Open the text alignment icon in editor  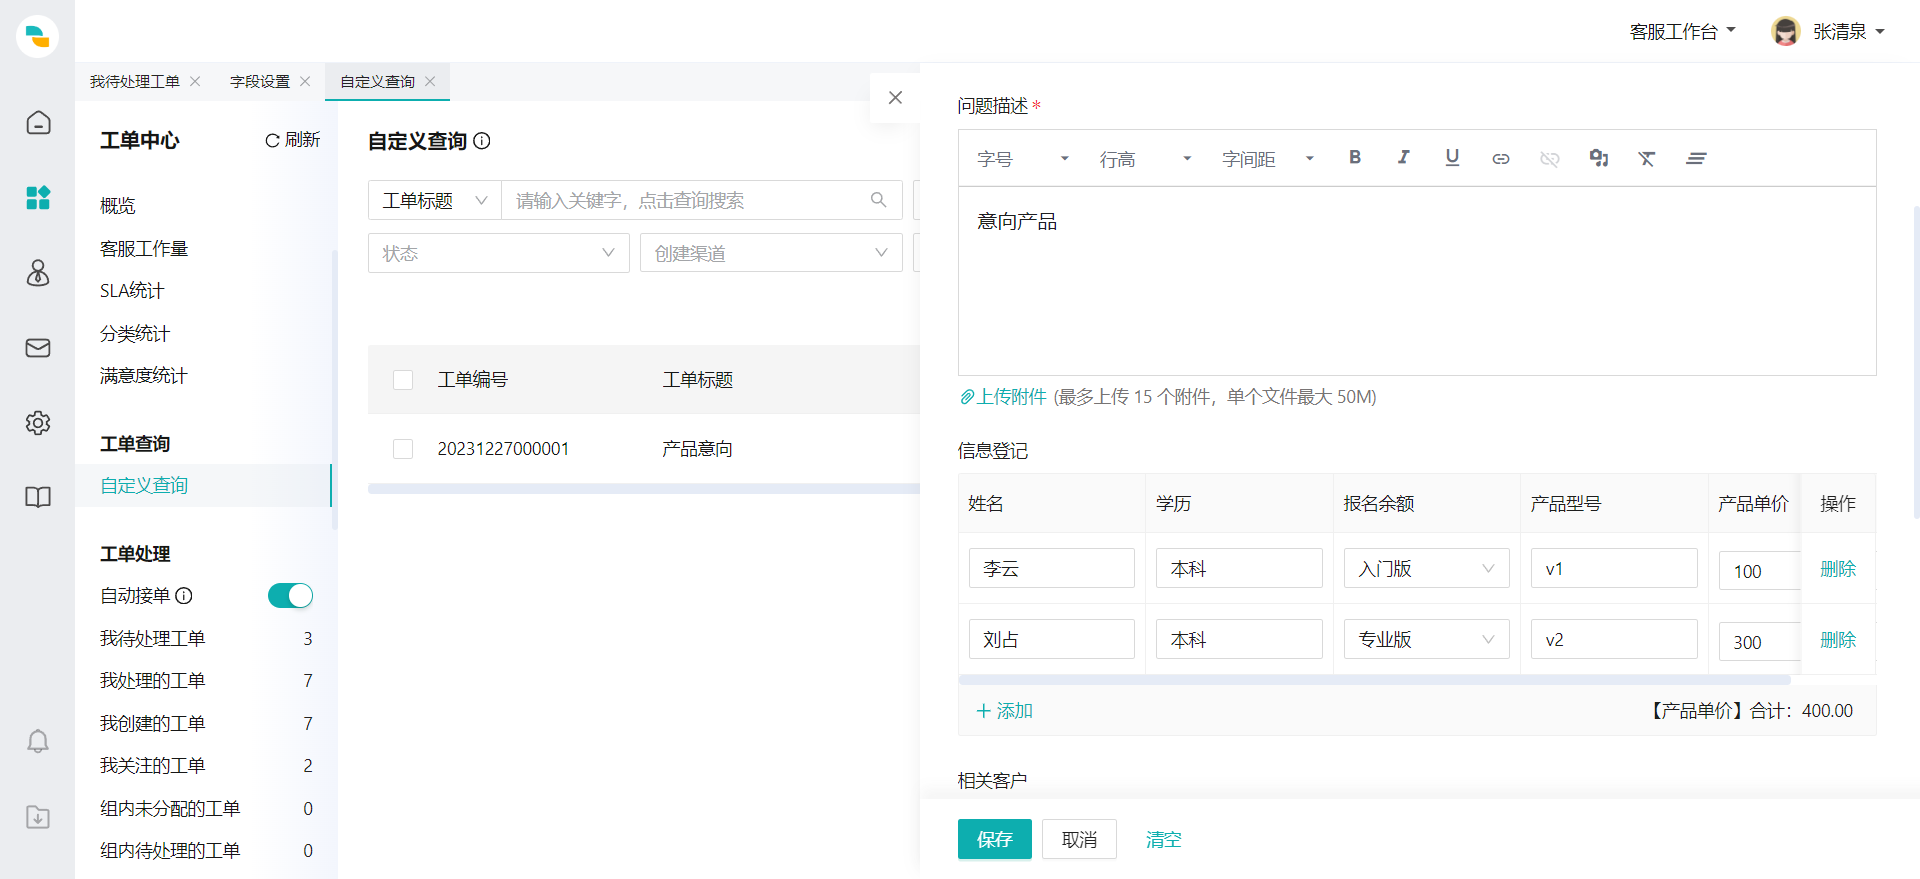1696,158
